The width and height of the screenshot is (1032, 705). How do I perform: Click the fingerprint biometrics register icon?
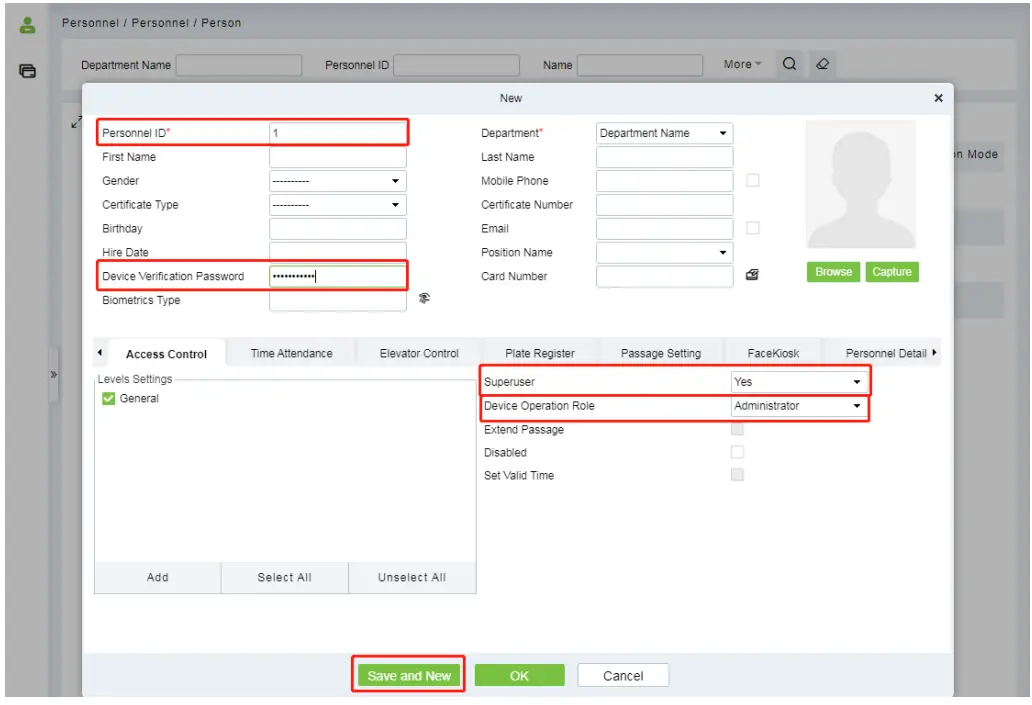click(x=424, y=298)
